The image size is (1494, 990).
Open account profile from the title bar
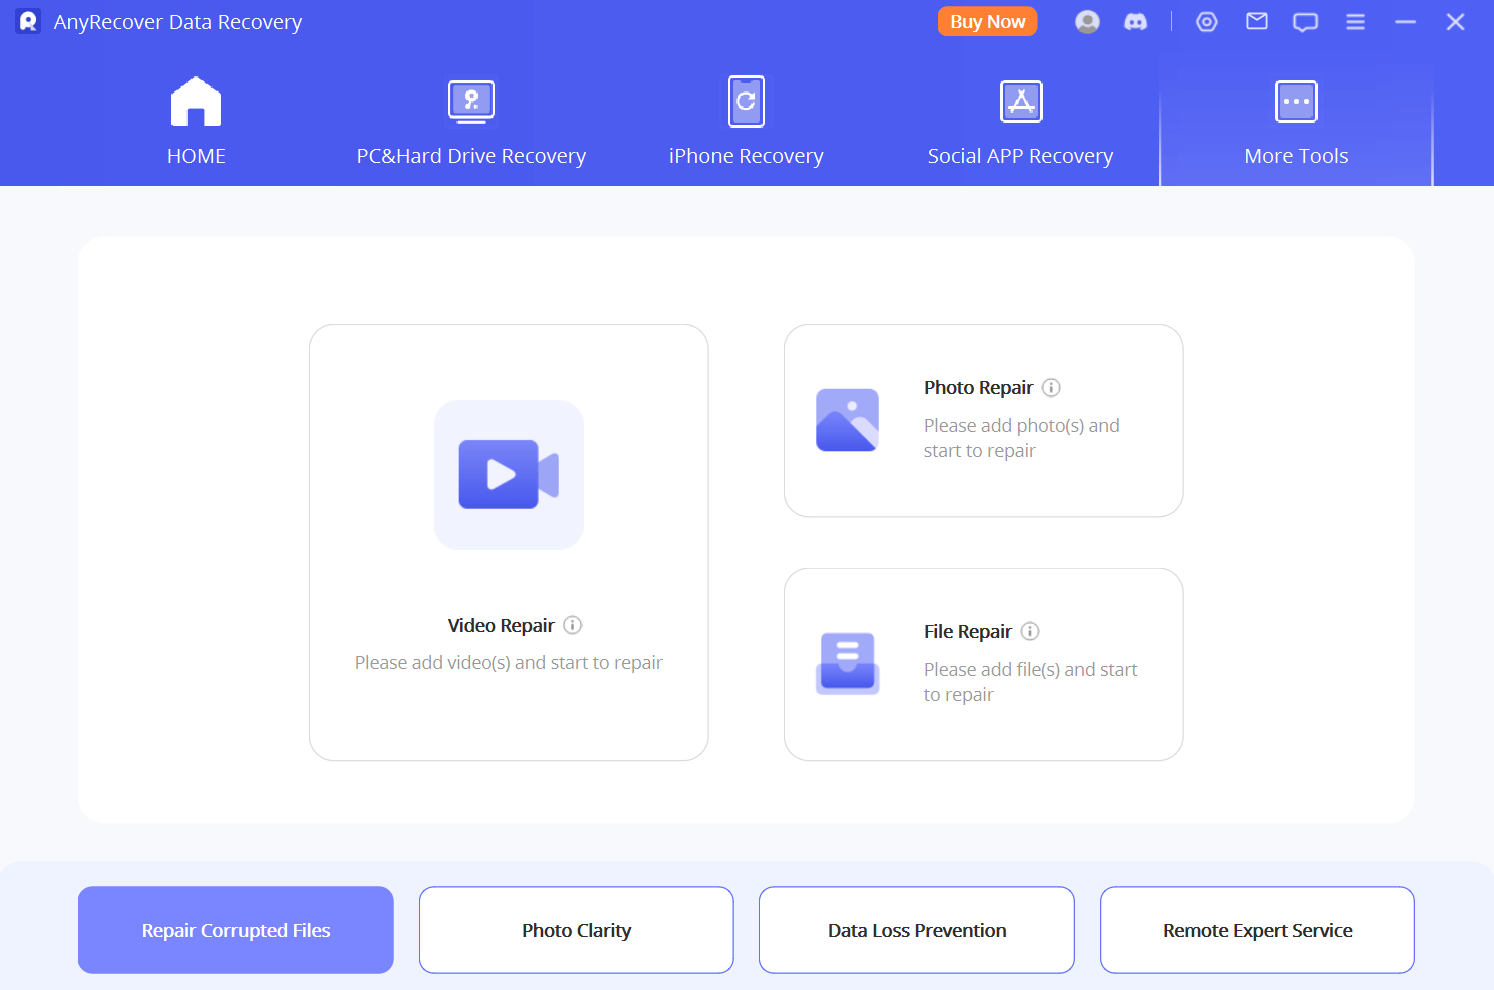1087,21
